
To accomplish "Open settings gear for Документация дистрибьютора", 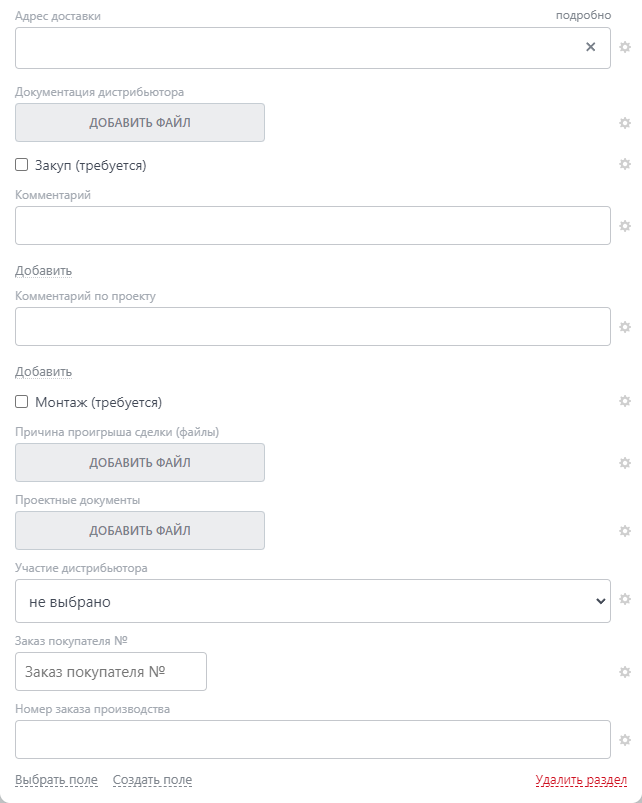I will tap(625, 123).
